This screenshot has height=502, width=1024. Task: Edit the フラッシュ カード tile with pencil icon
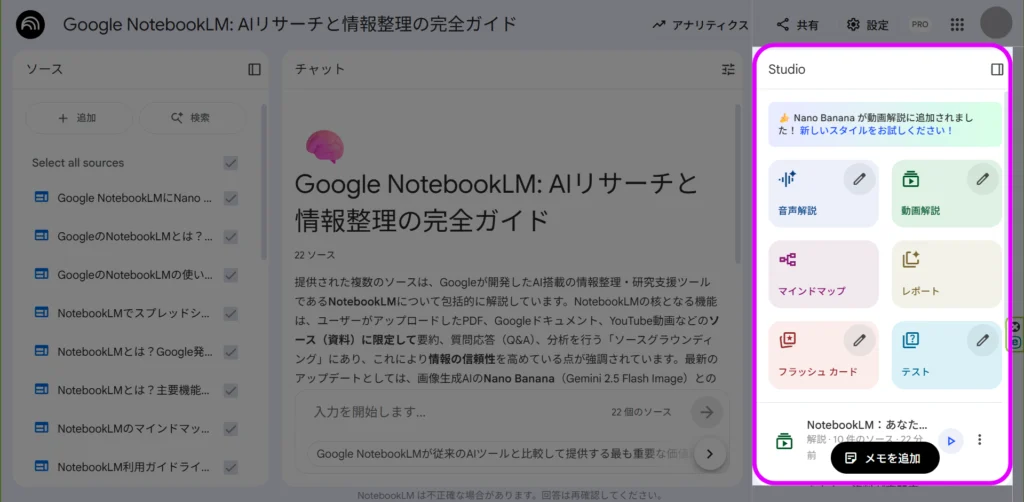[x=859, y=340]
